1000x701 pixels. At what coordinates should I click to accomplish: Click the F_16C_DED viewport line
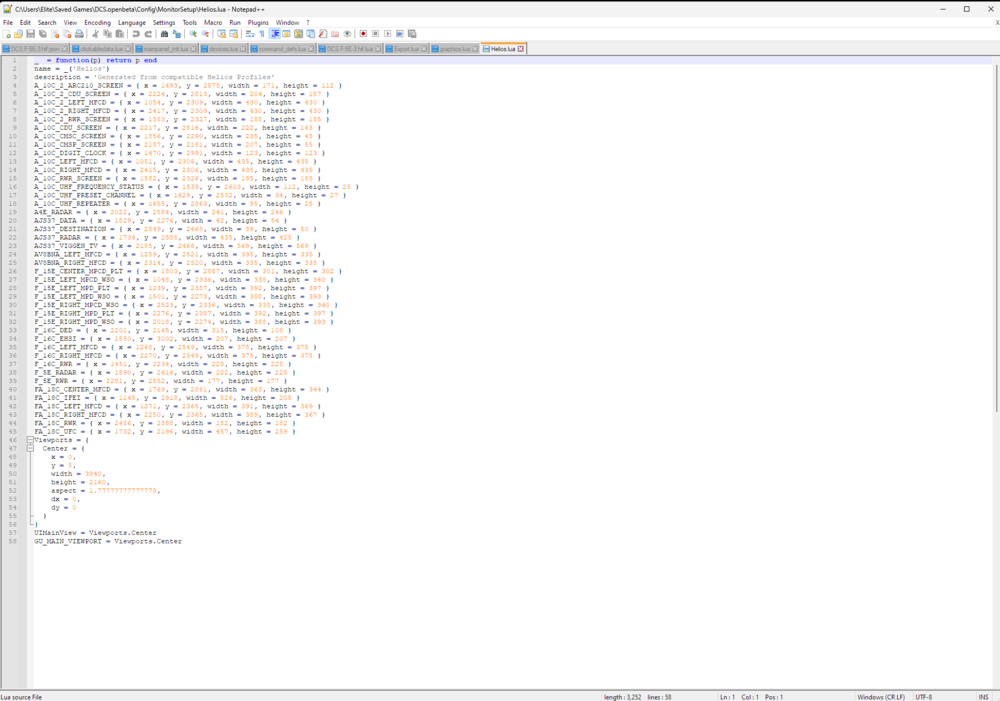coord(163,330)
